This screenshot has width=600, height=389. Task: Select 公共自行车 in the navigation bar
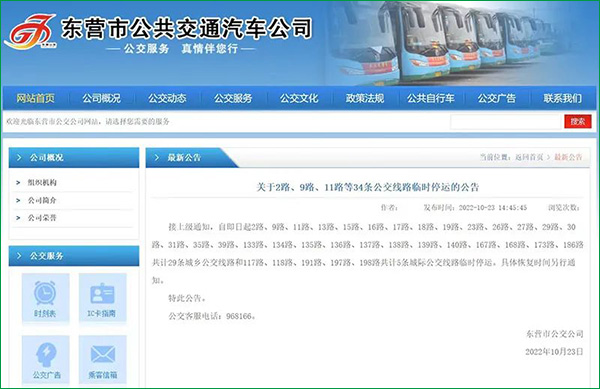click(431, 98)
